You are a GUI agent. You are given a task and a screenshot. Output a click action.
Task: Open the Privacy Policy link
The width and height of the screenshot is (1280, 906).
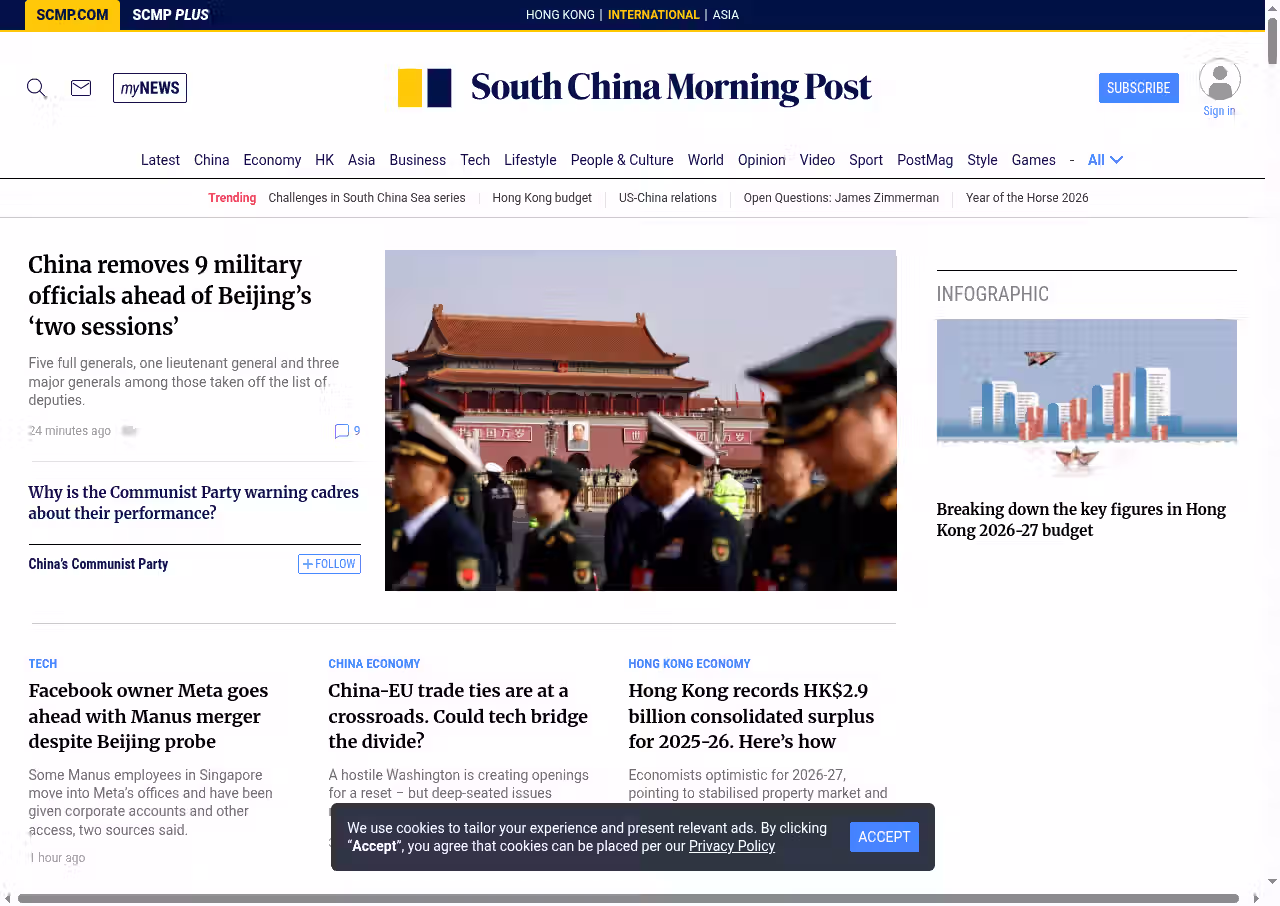click(x=731, y=846)
